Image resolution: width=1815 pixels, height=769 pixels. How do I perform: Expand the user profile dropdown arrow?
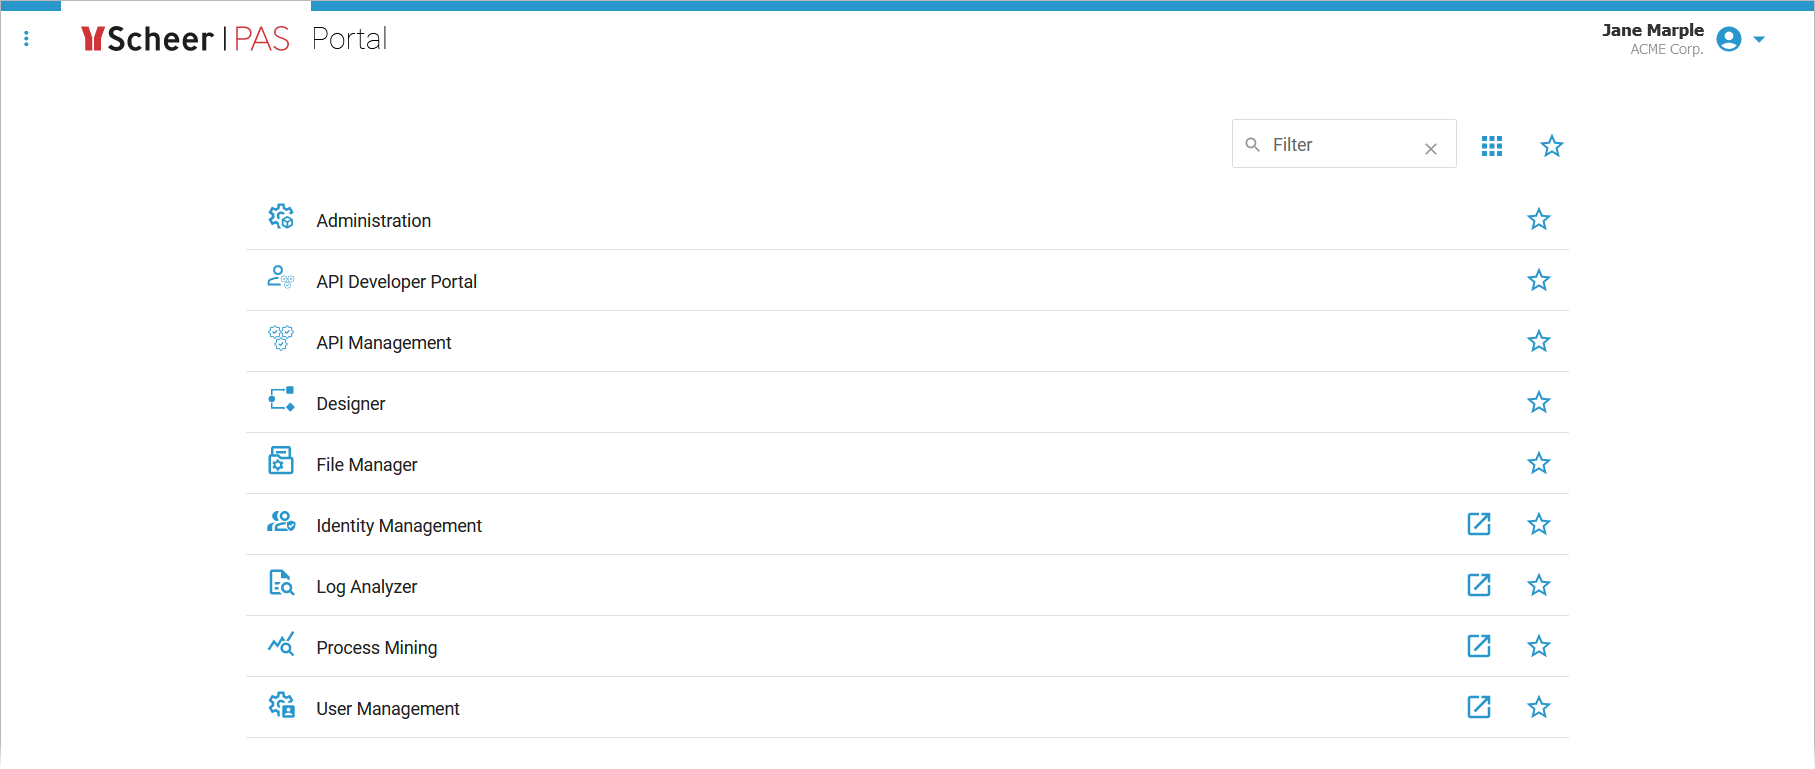pyautogui.click(x=1760, y=40)
